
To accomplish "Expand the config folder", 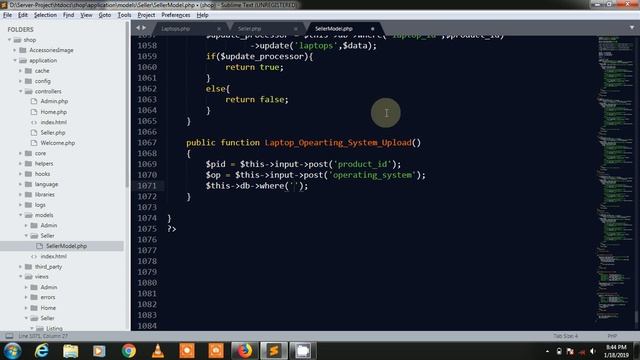I will pyautogui.click(x=20, y=81).
